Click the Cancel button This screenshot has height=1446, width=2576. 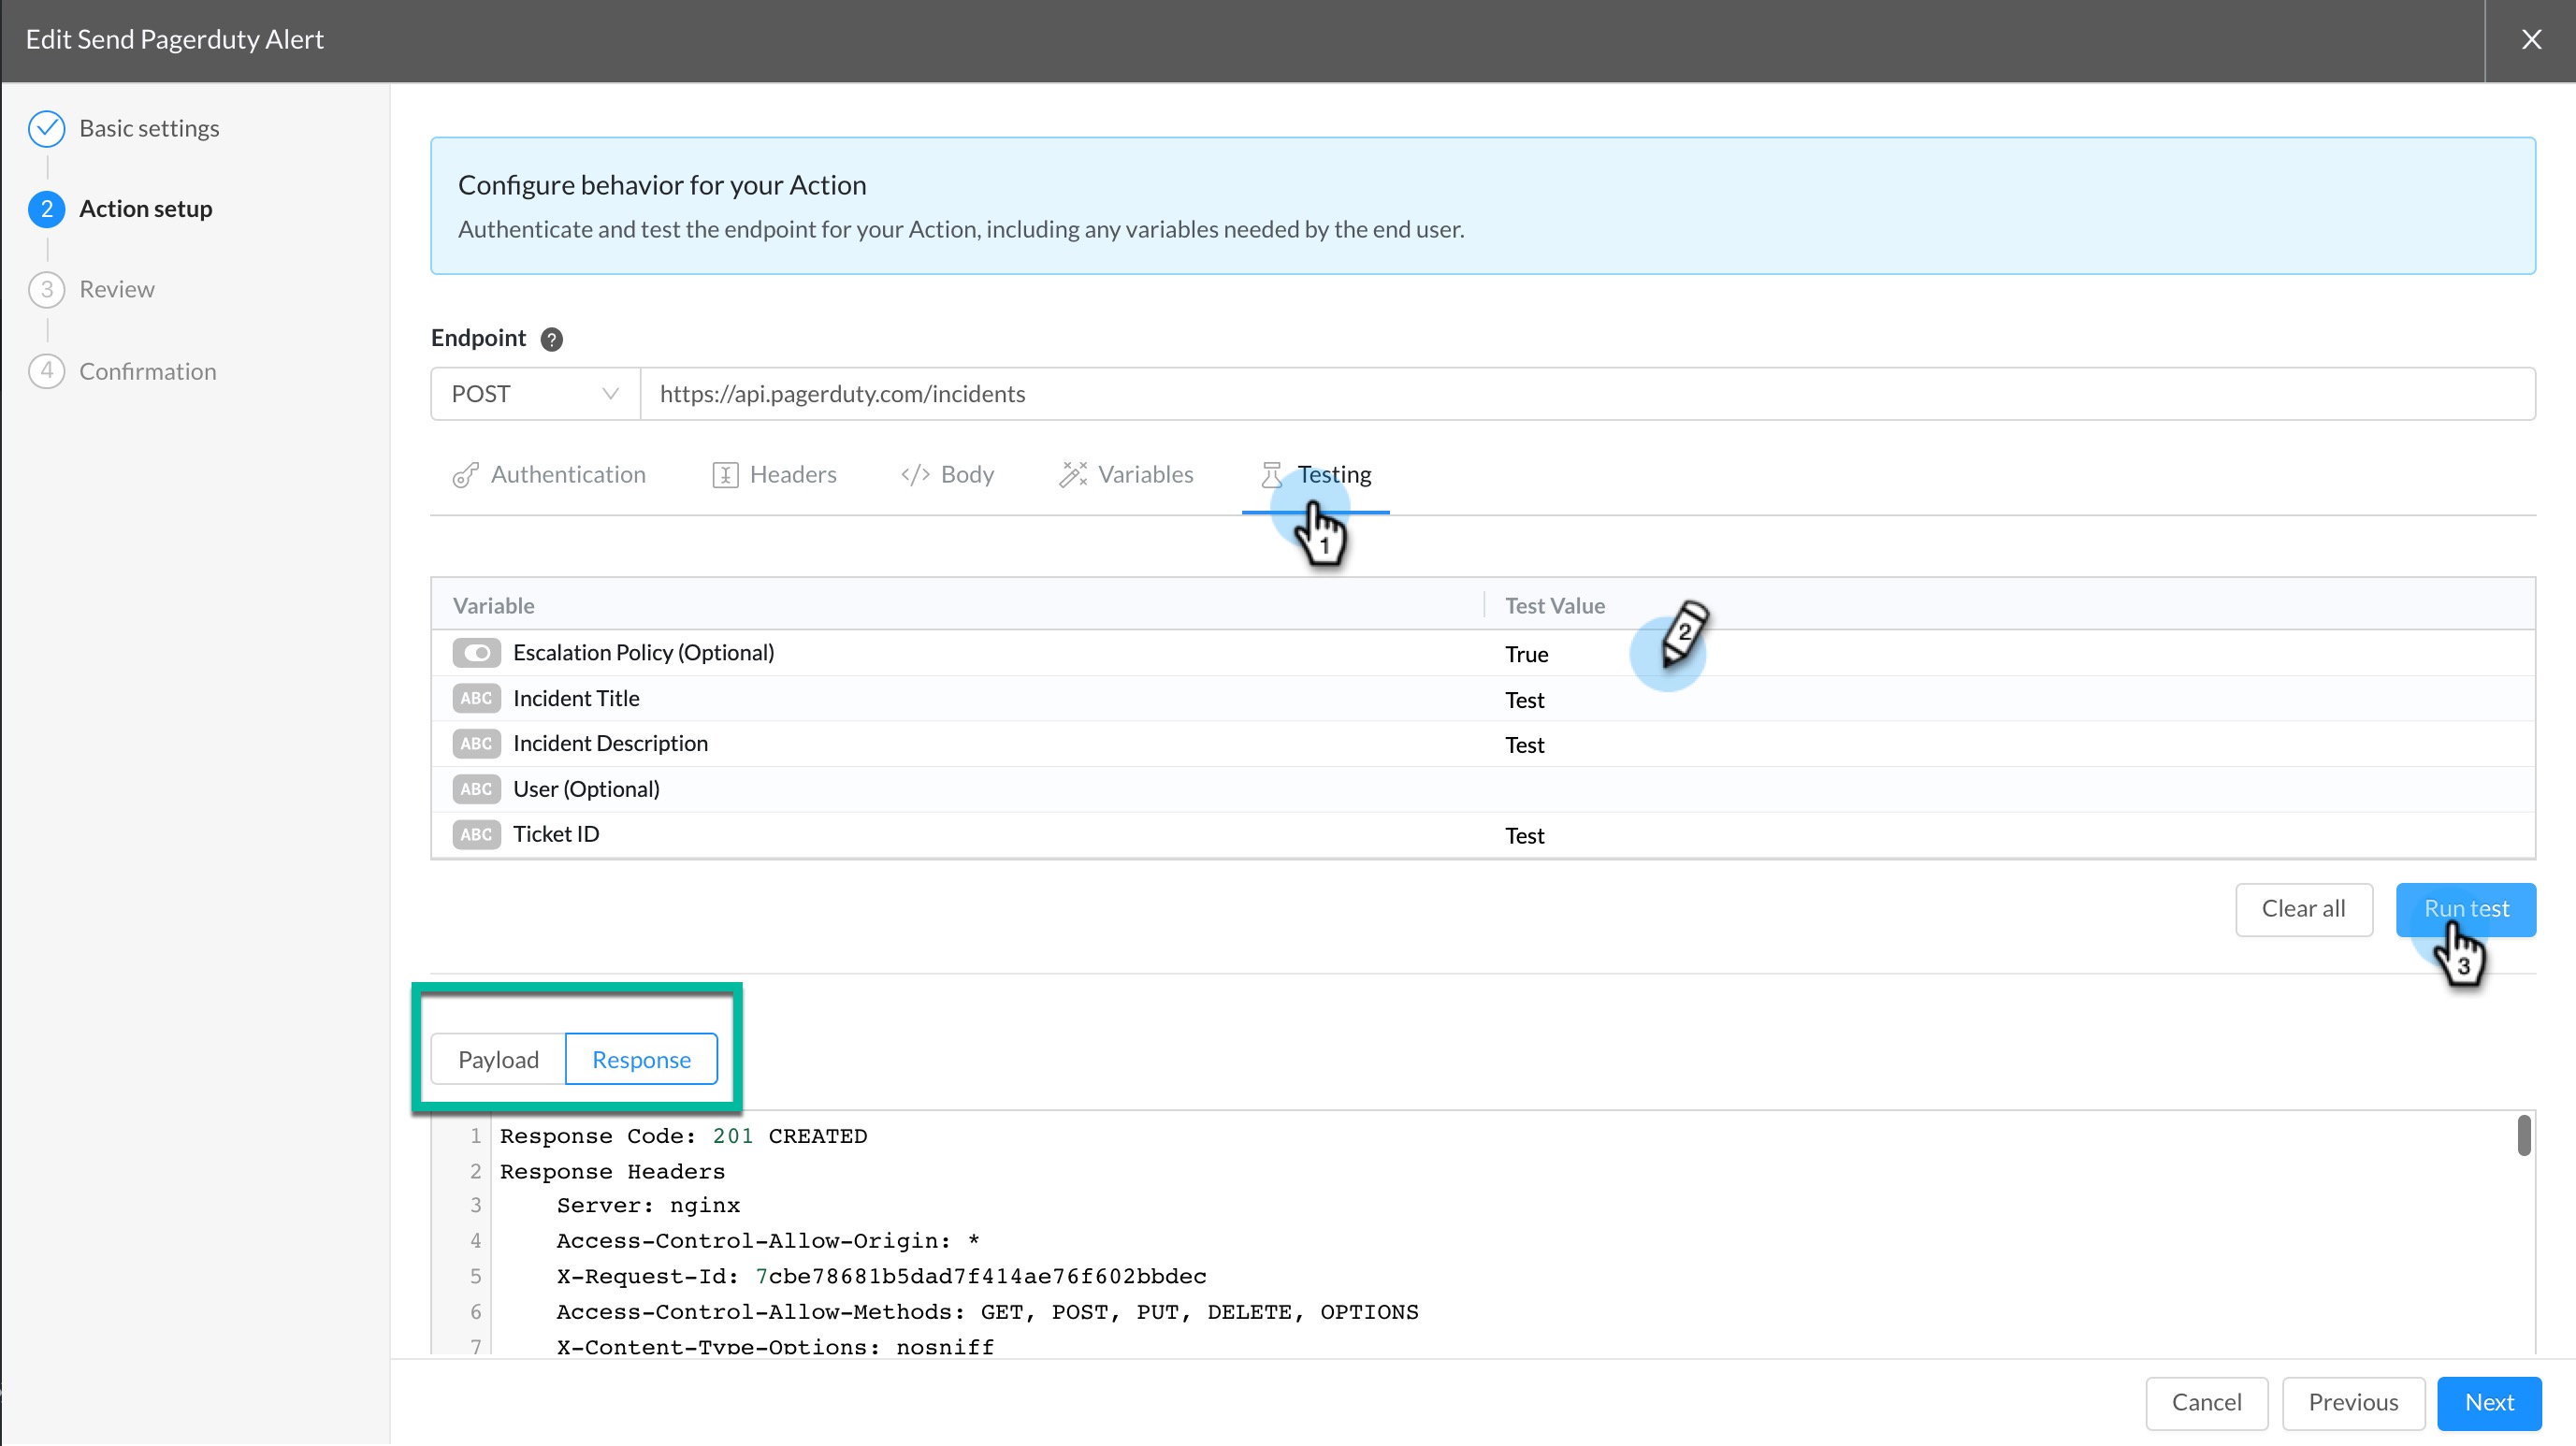[2206, 1404]
